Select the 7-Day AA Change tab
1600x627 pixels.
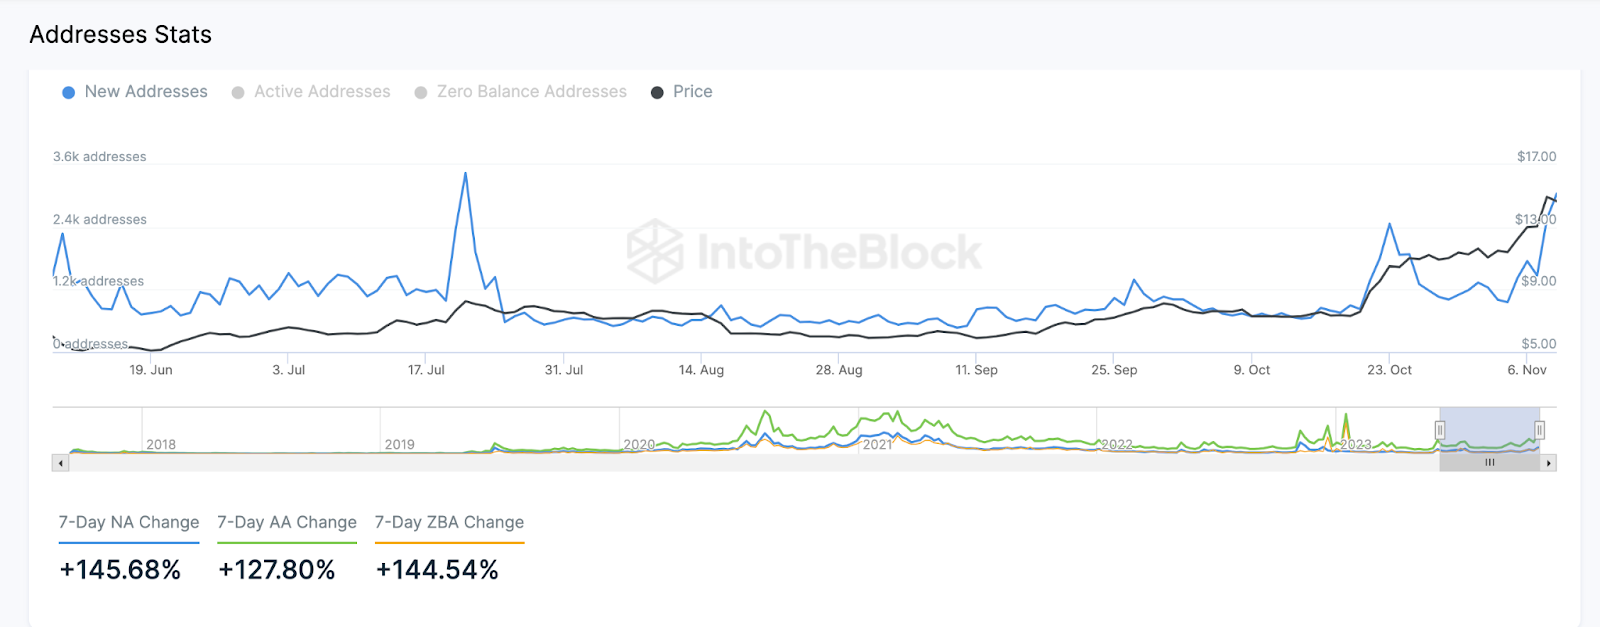coord(287,522)
